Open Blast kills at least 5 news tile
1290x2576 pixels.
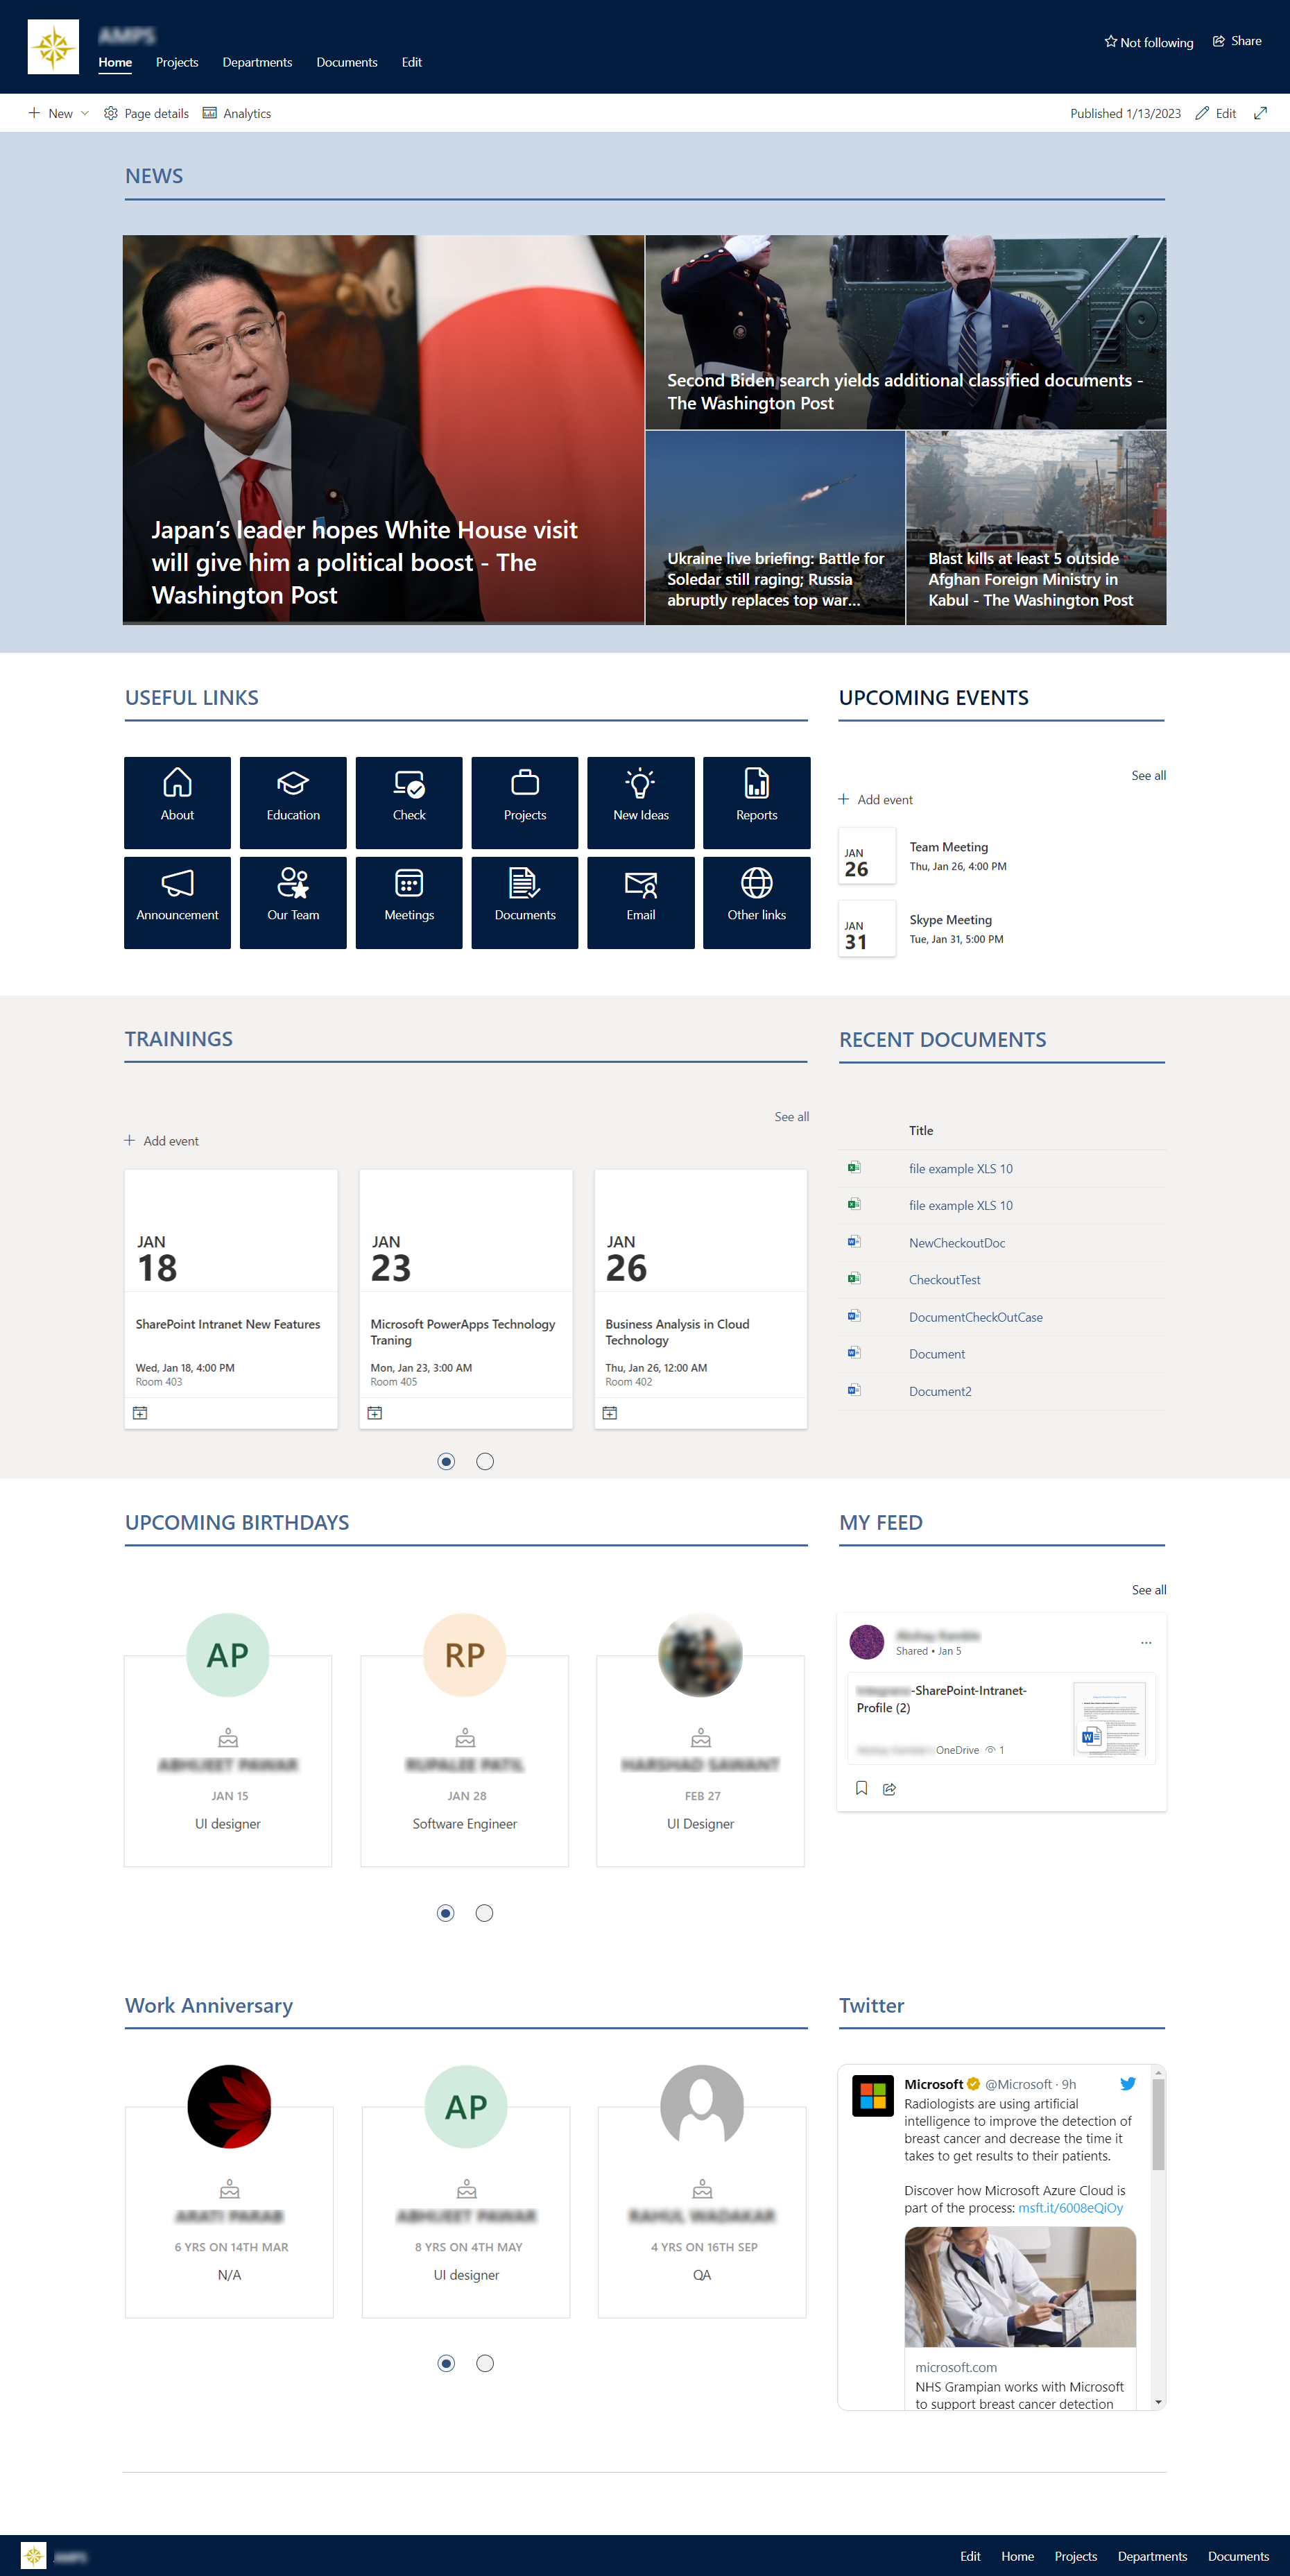[x=1036, y=528]
